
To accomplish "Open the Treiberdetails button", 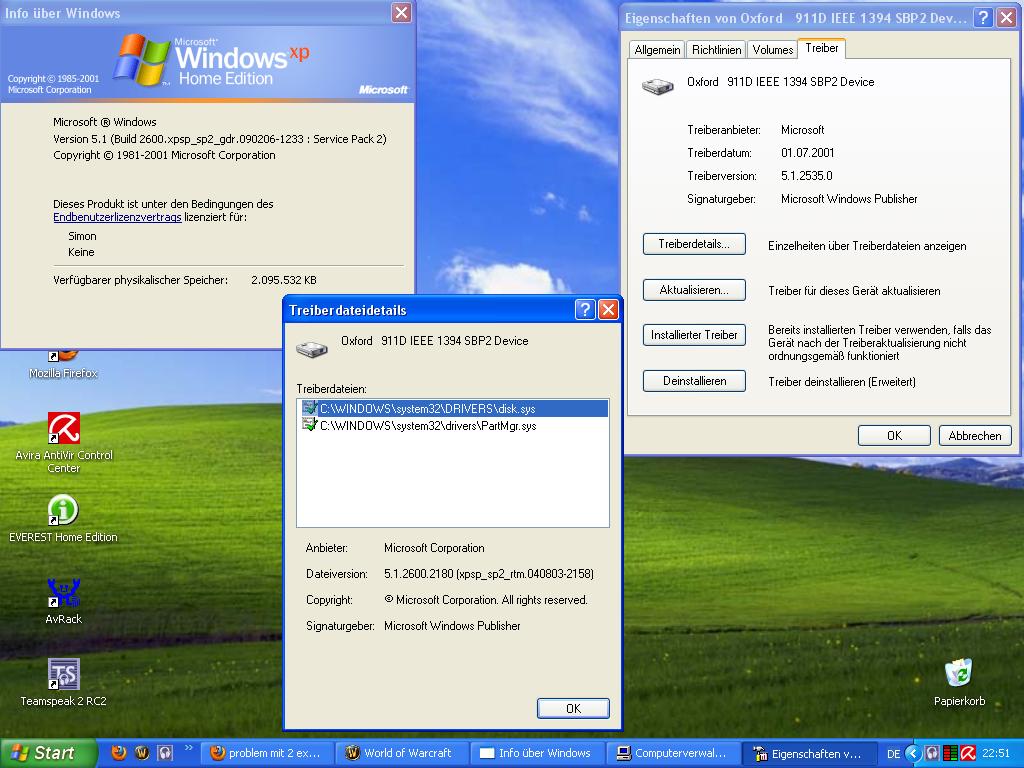I will coord(694,244).
